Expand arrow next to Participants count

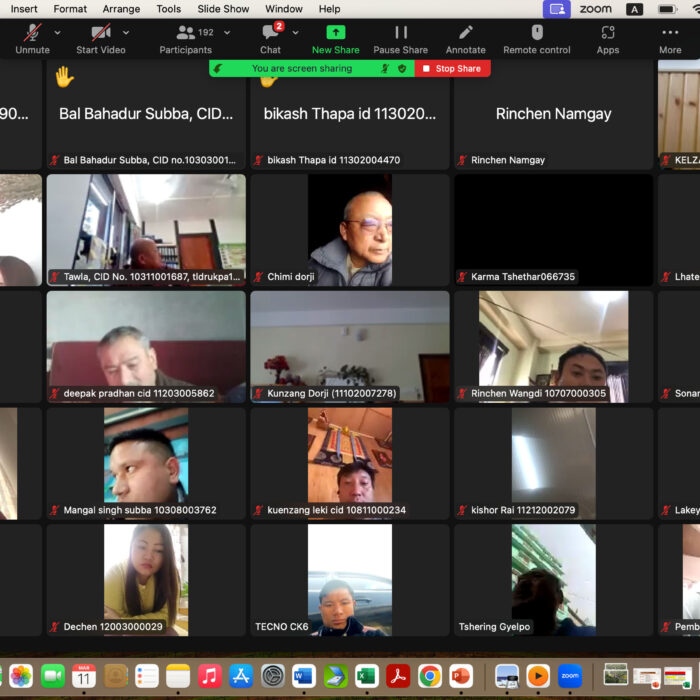tap(227, 33)
